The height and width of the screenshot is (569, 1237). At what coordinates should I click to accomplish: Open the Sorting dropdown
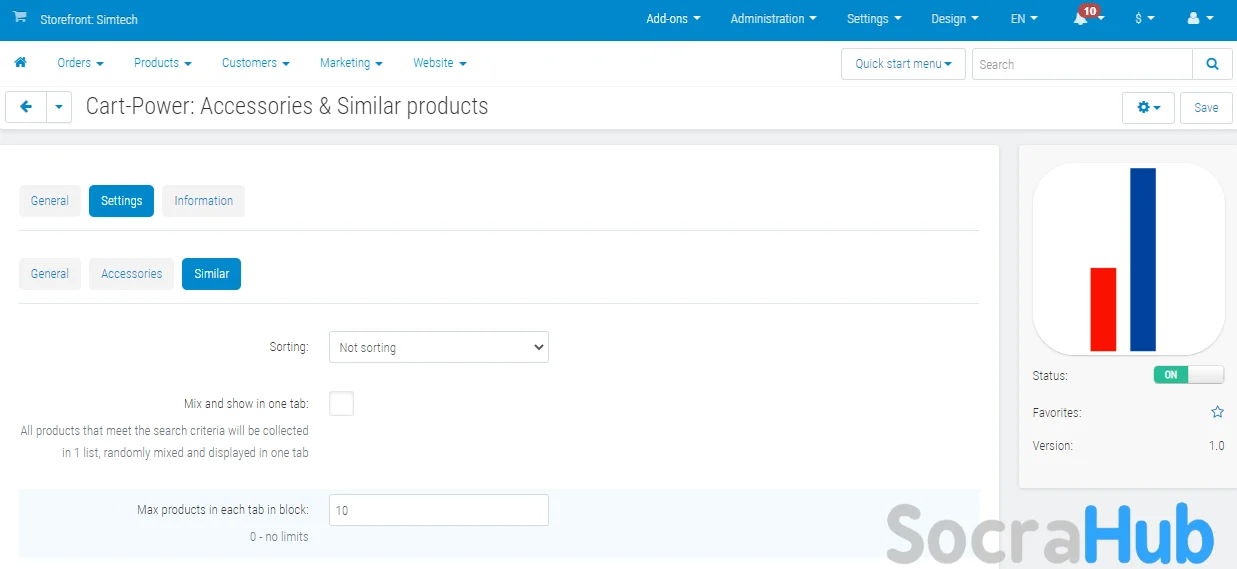pyautogui.click(x=439, y=347)
